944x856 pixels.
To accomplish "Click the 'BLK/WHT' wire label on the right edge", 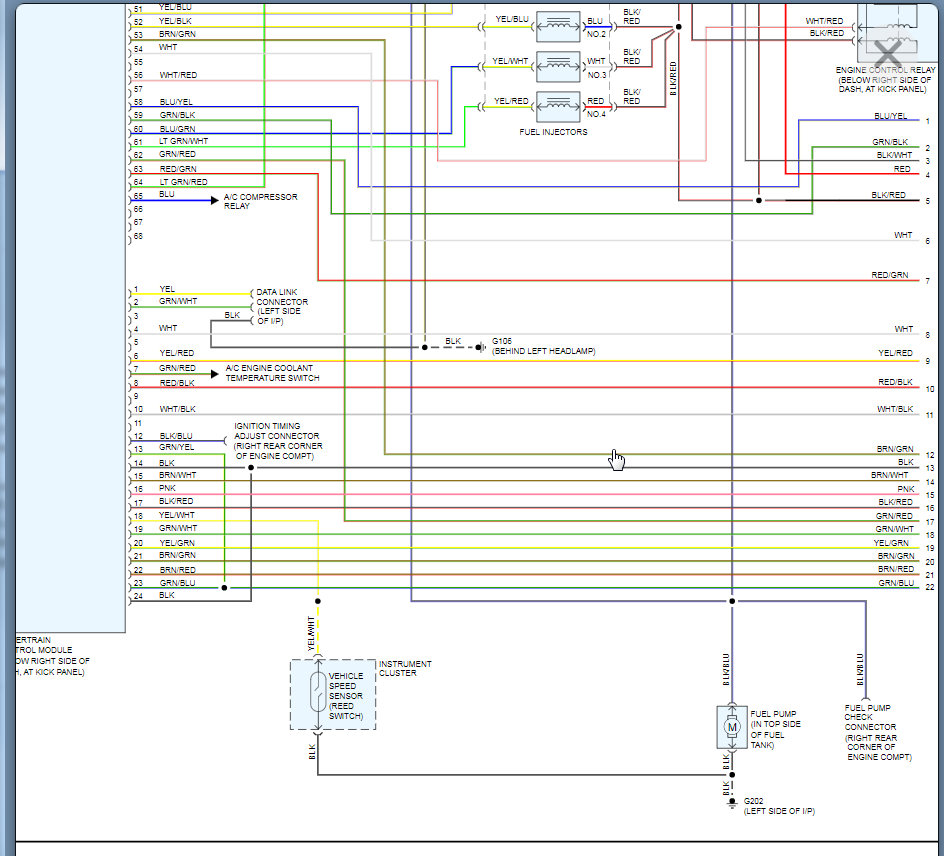I will [894, 155].
